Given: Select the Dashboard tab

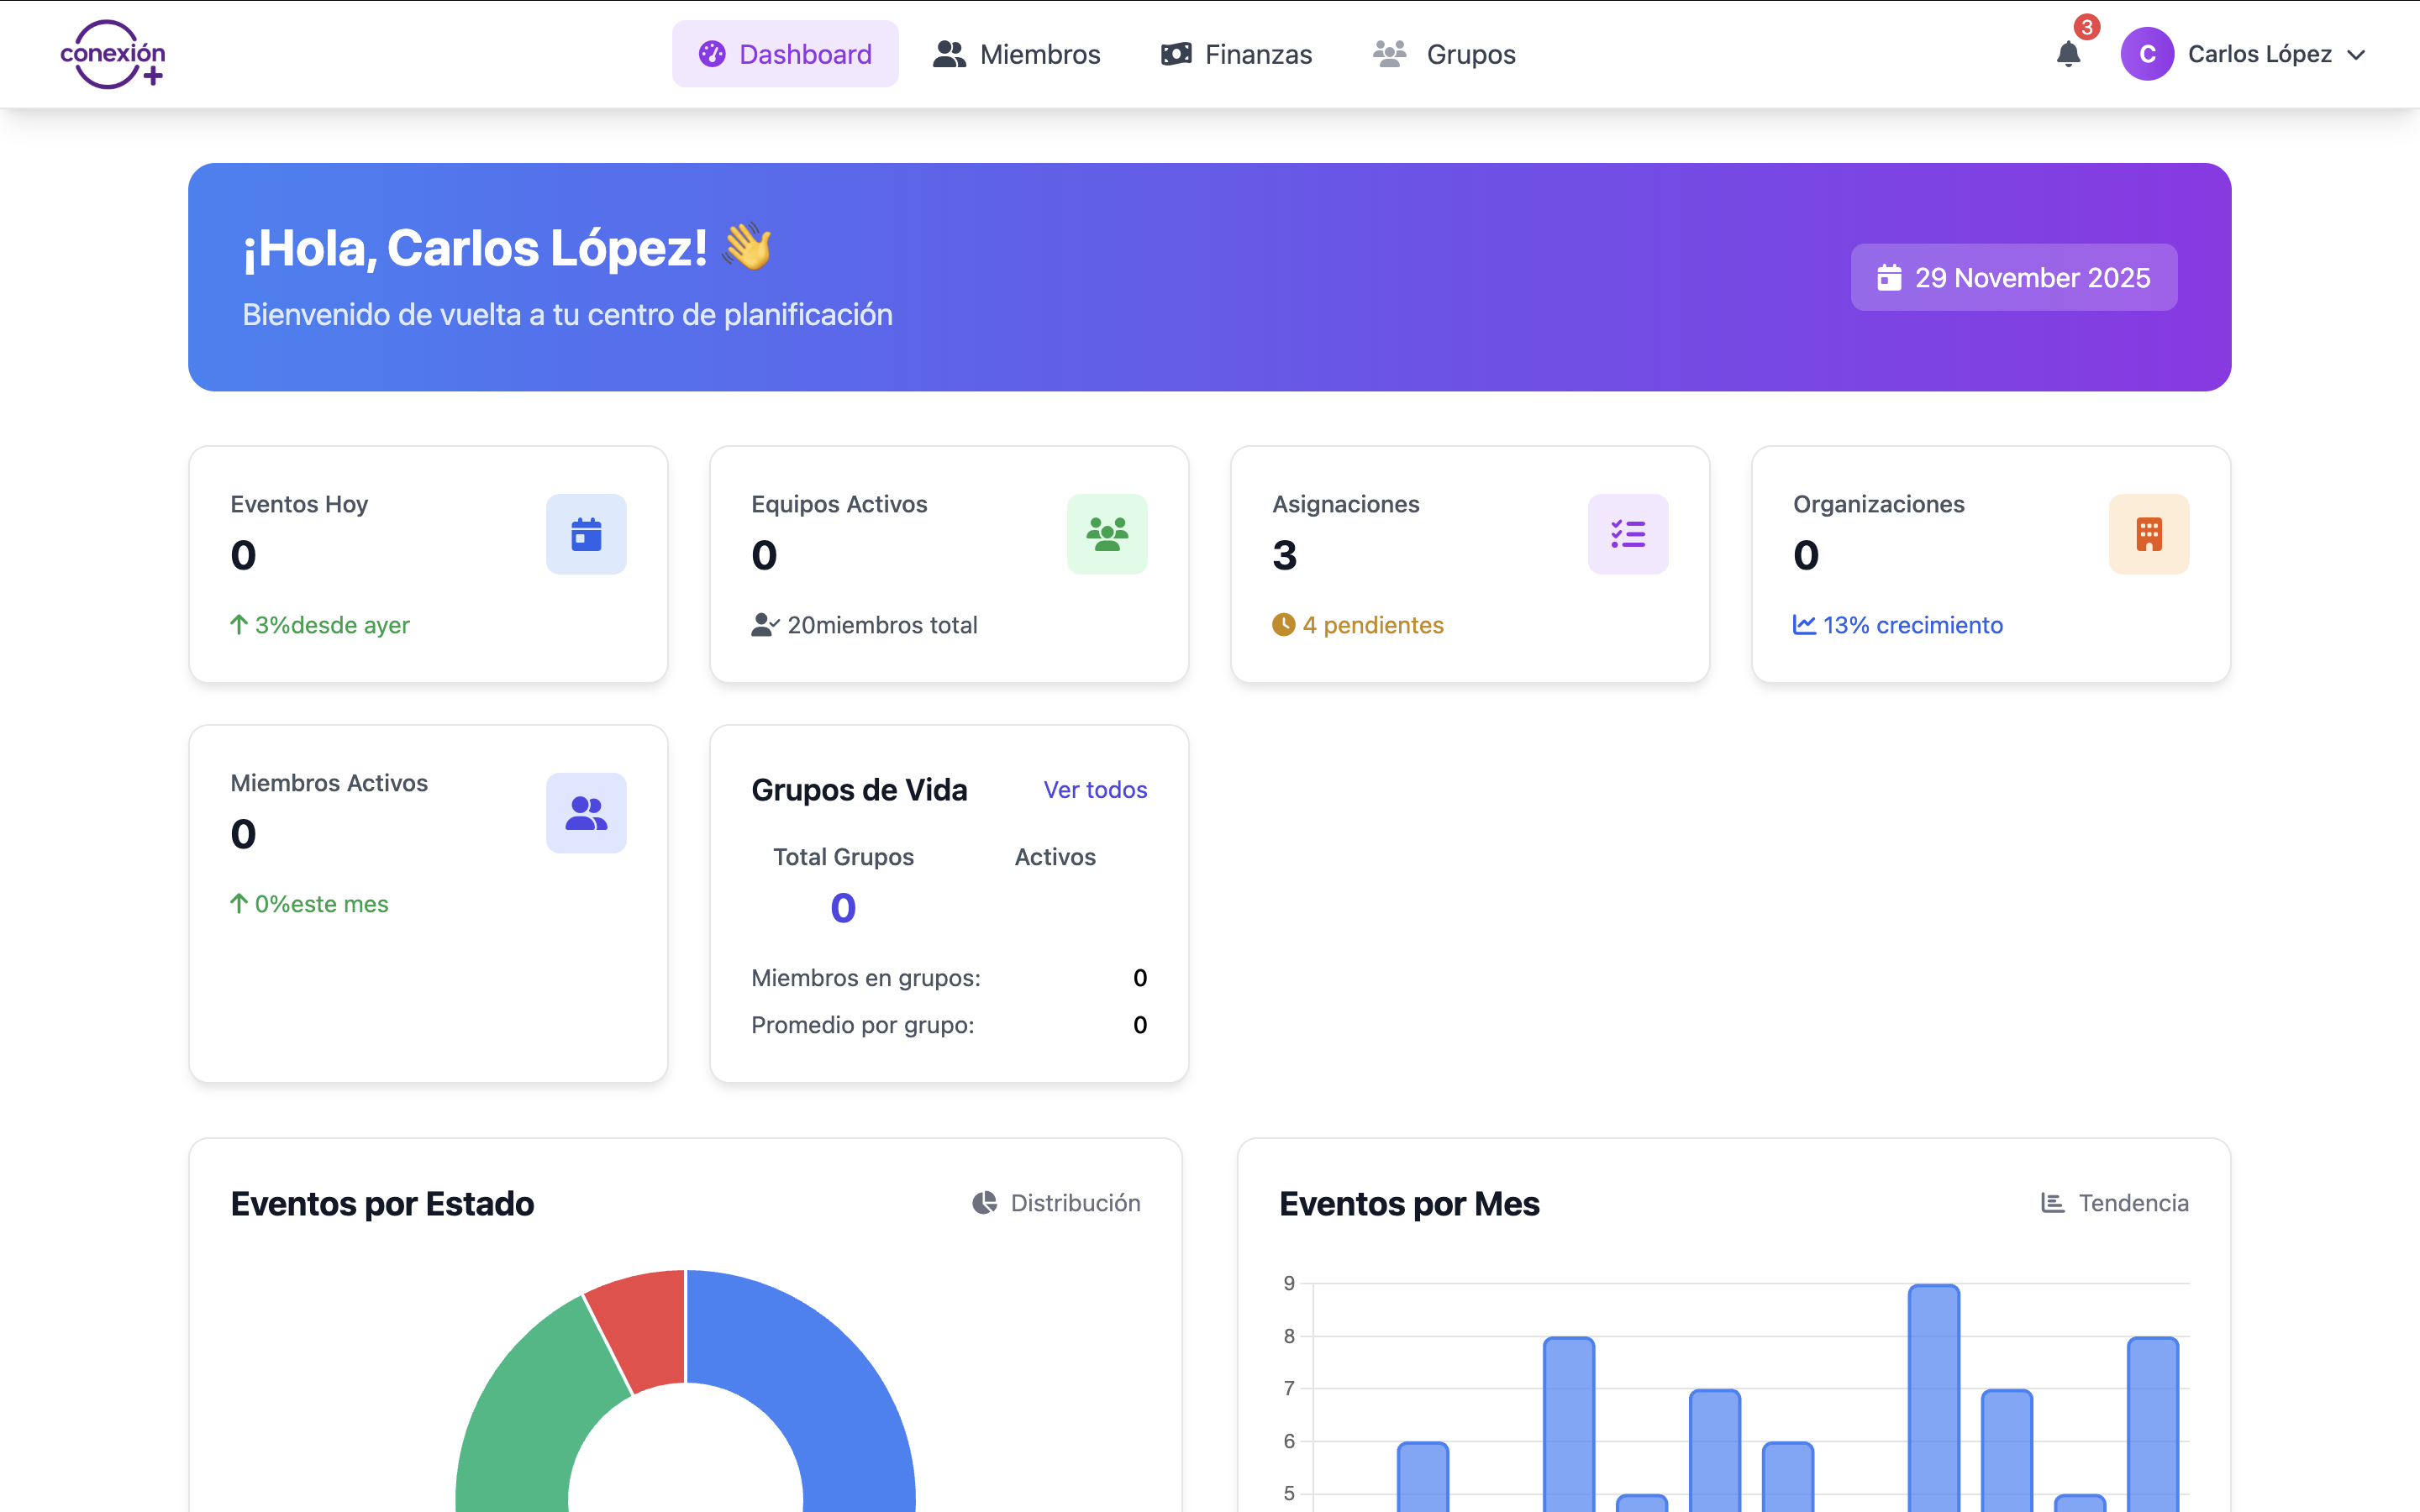Looking at the screenshot, I should pos(785,54).
